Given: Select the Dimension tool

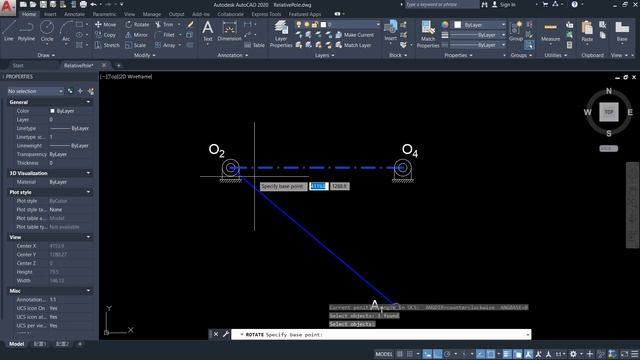Looking at the screenshot, I should click(229, 31).
